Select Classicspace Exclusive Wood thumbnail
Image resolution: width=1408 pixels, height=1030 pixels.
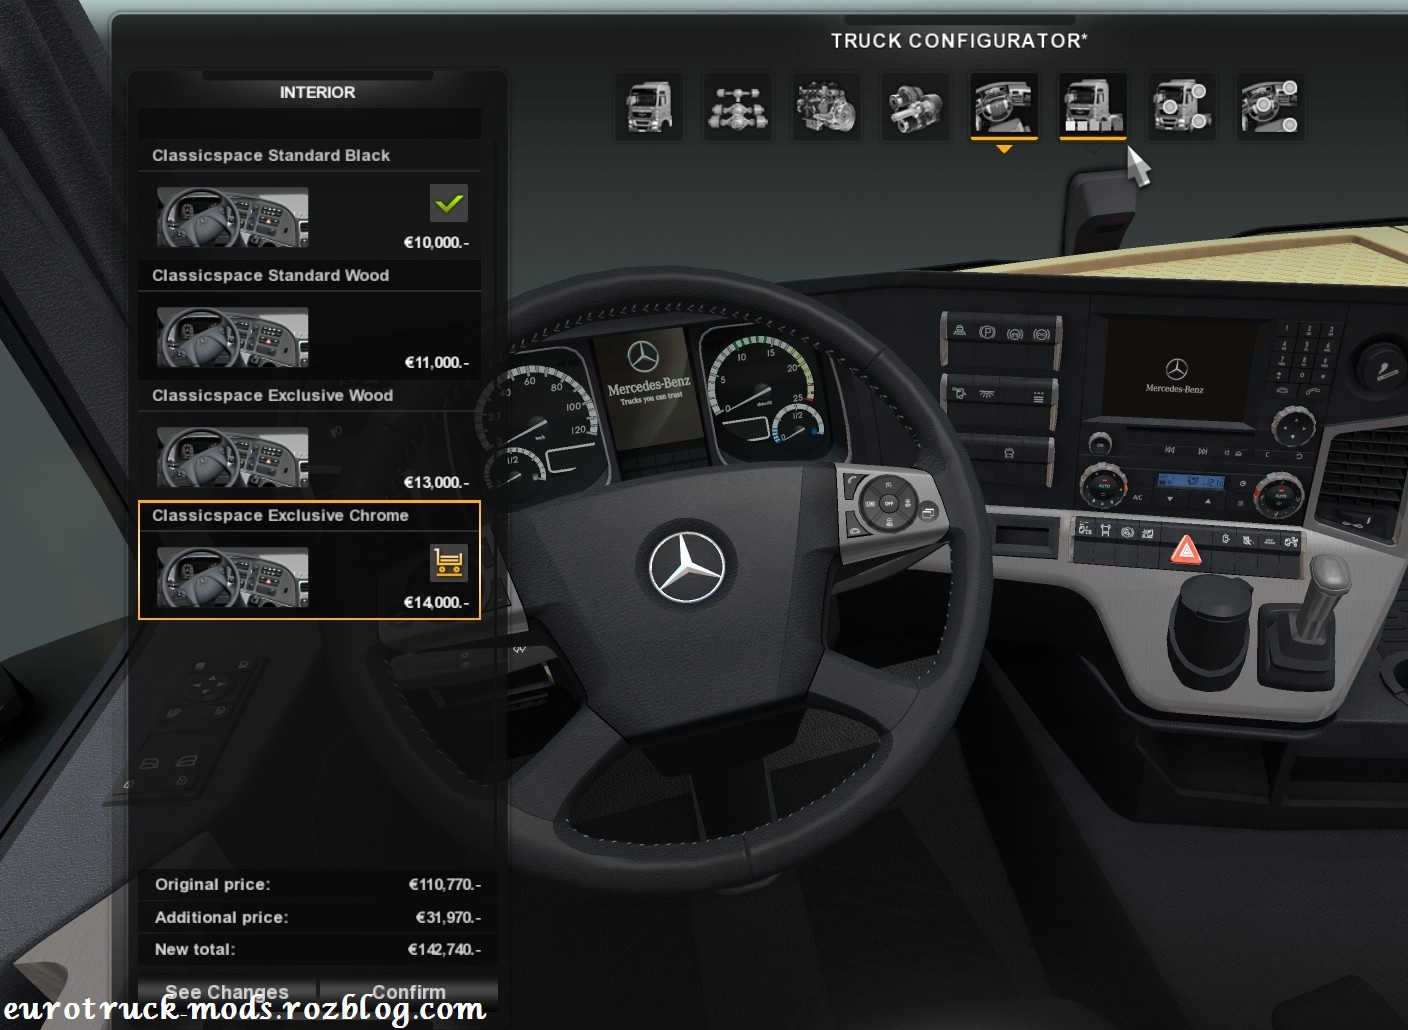(x=233, y=457)
